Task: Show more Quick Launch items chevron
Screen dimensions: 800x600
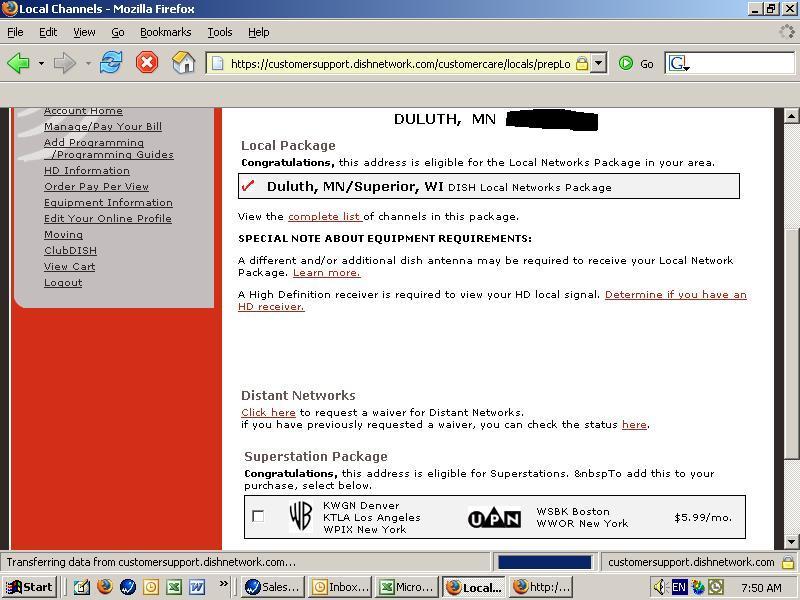Action: (223, 583)
